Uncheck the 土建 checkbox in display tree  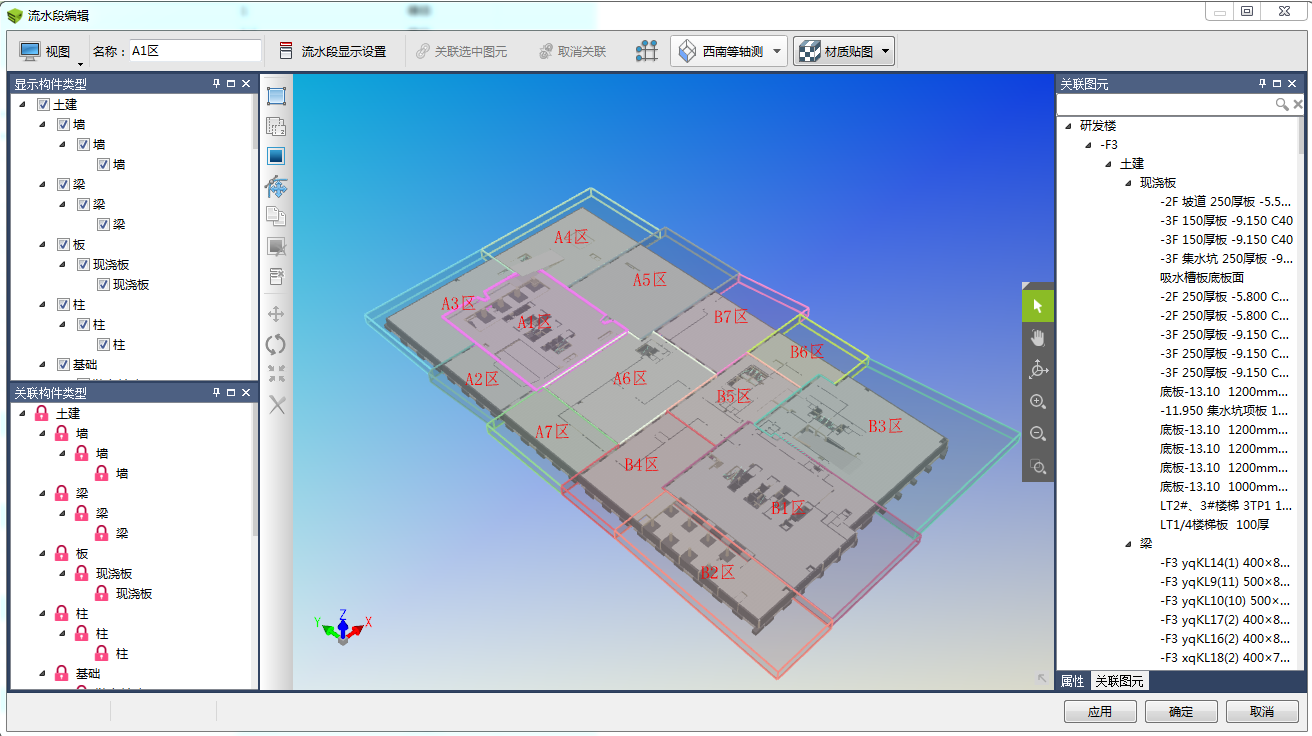coord(43,104)
